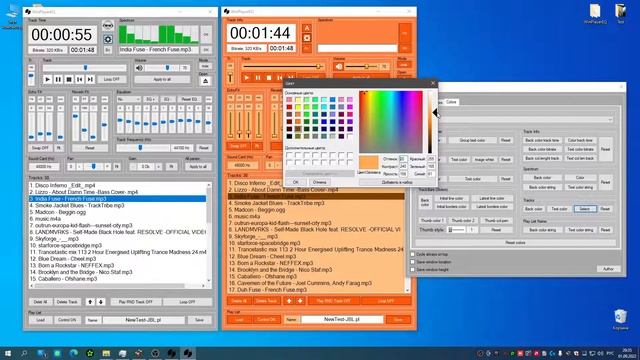Expand the wide combo box in Colors tab
640x360 pixels.
[526, 120]
